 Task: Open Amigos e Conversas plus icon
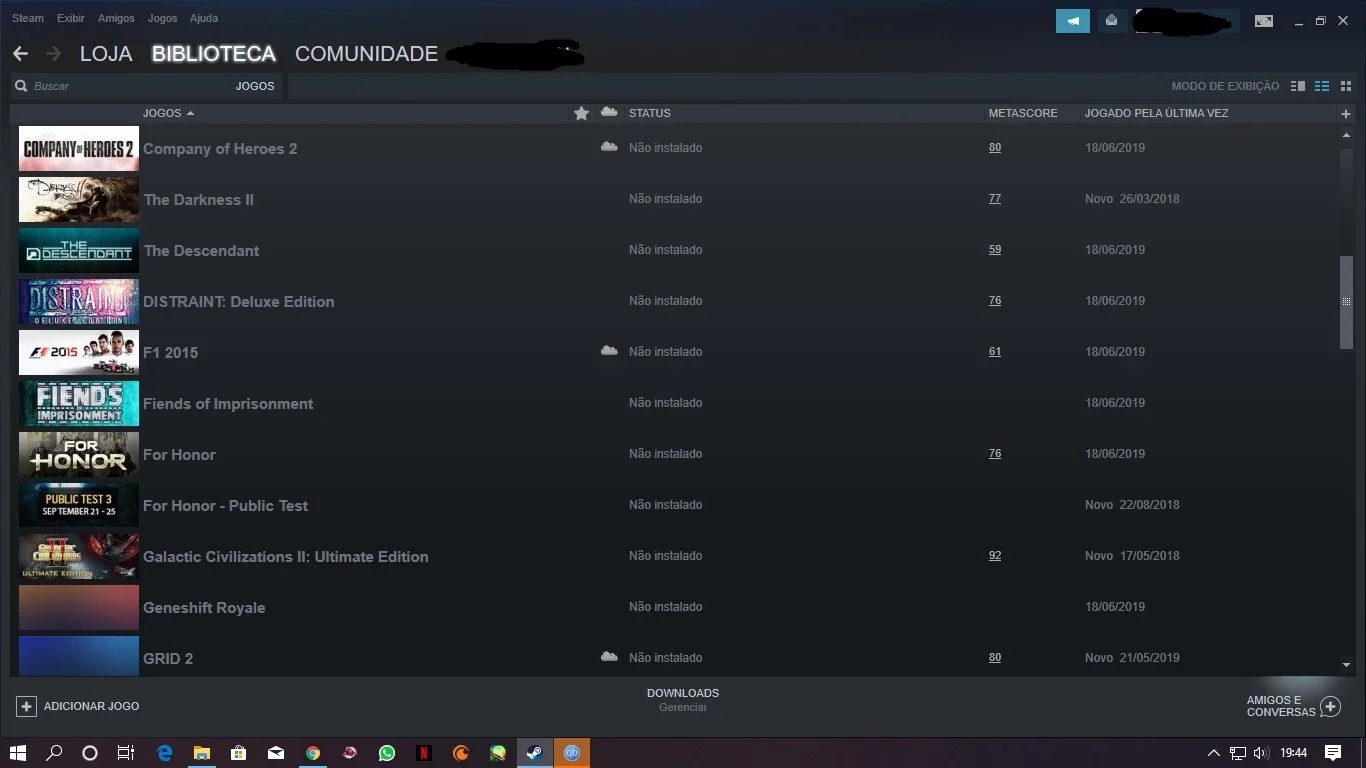[x=1330, y=706]
